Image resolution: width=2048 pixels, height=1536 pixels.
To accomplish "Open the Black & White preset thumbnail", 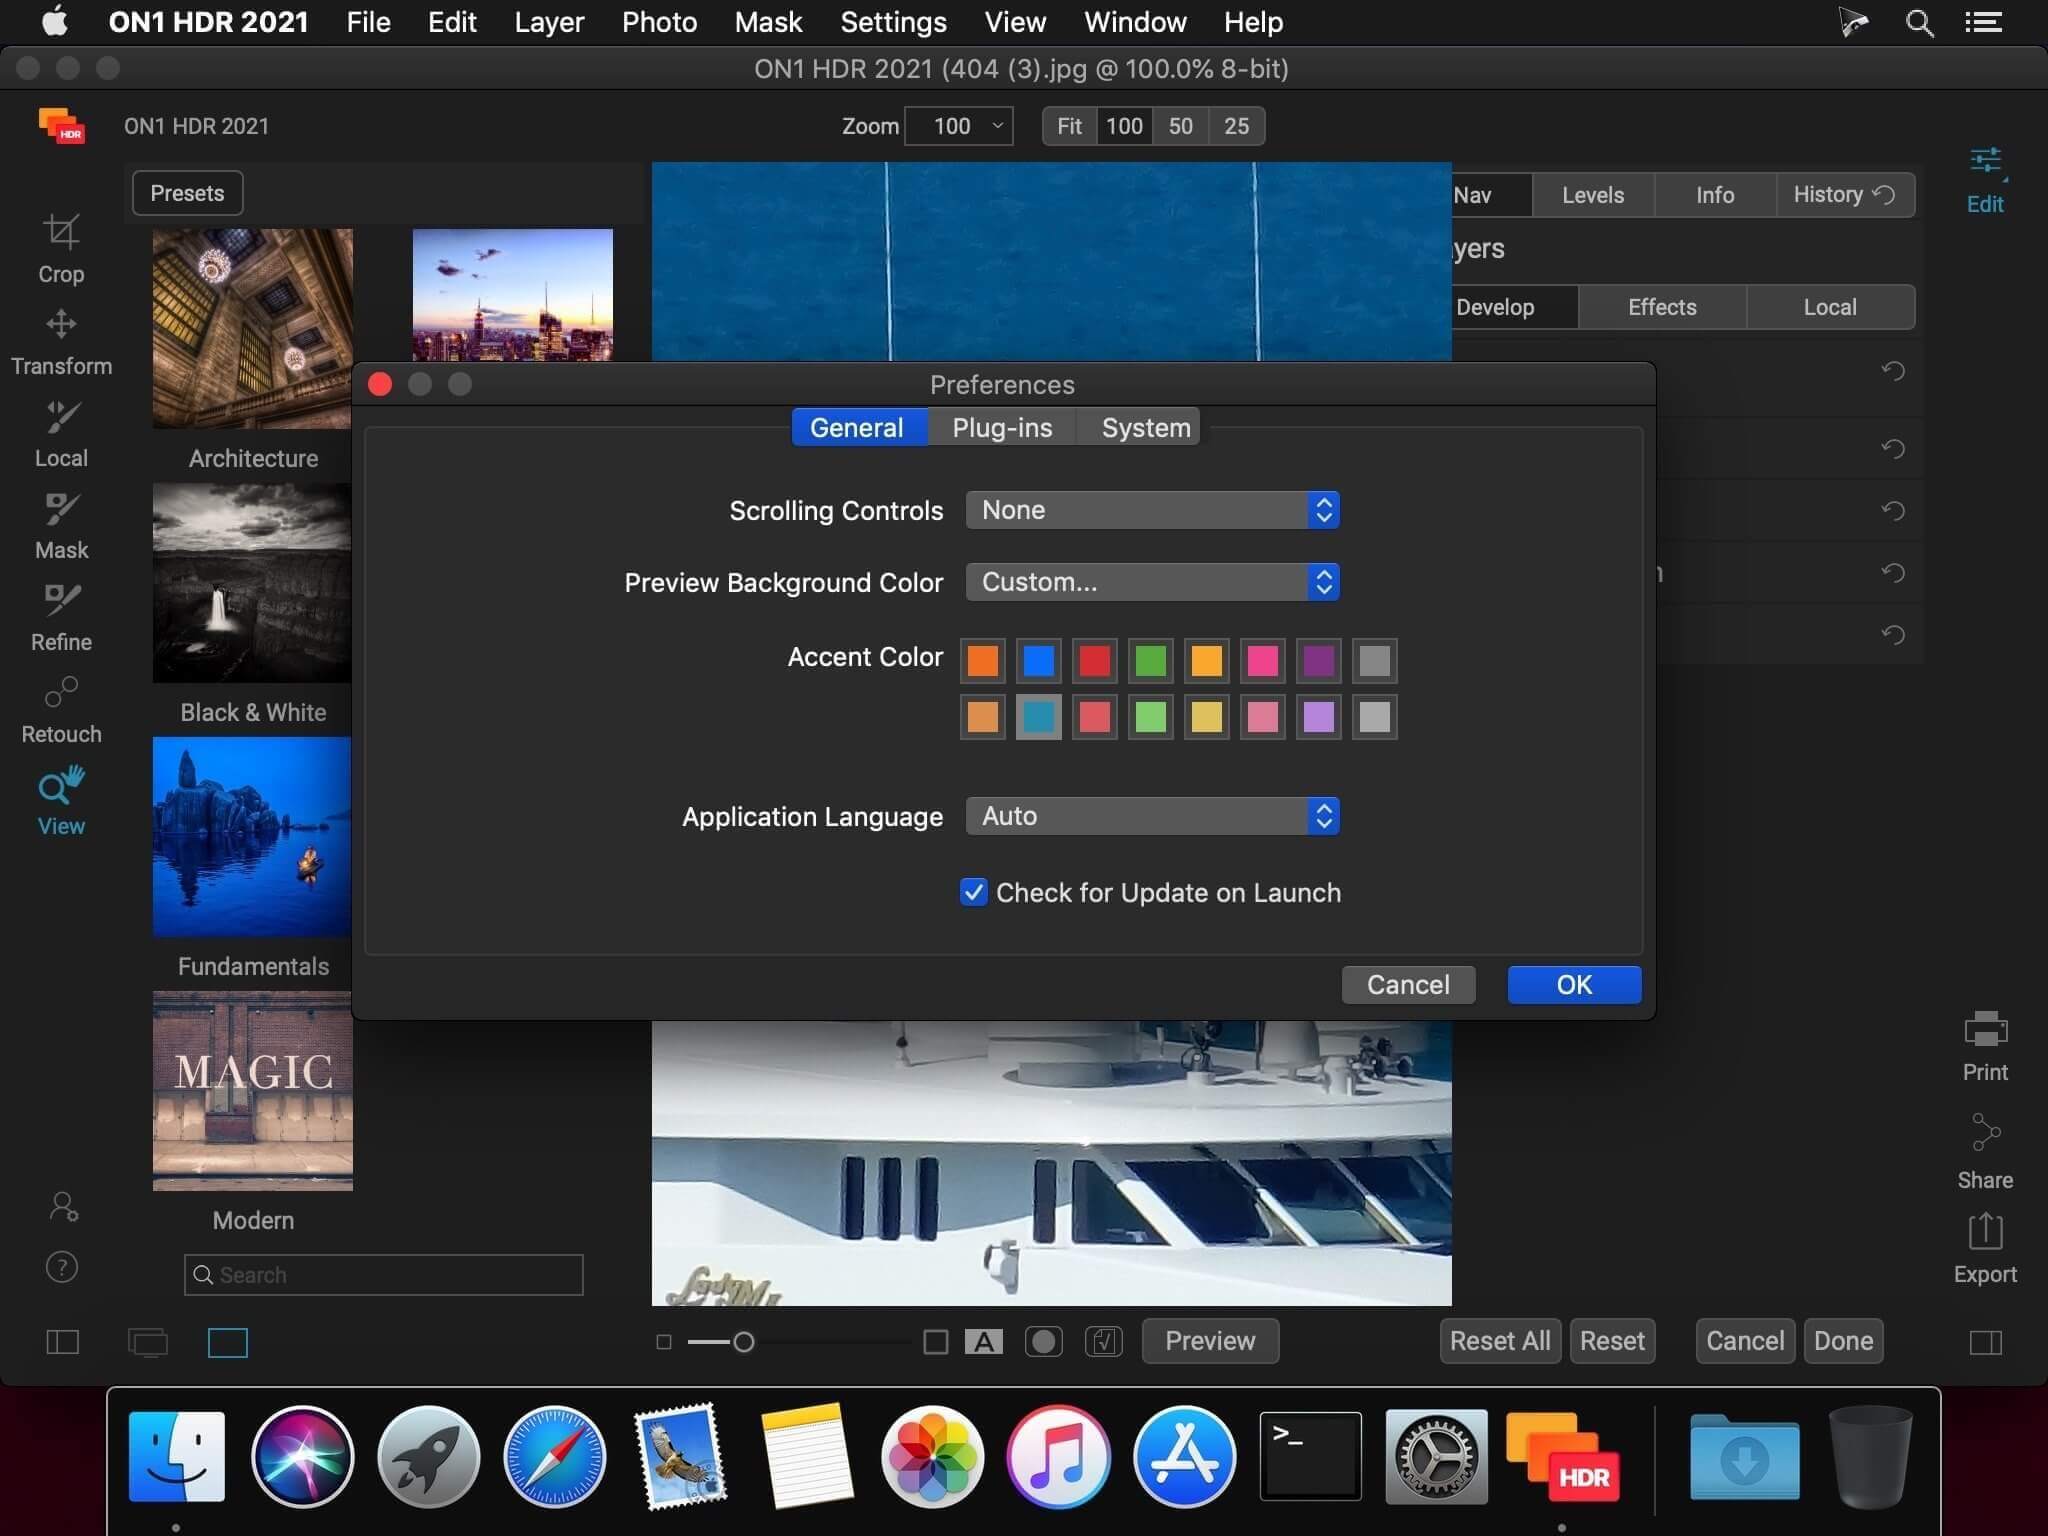I will click(x=252, y=583).
